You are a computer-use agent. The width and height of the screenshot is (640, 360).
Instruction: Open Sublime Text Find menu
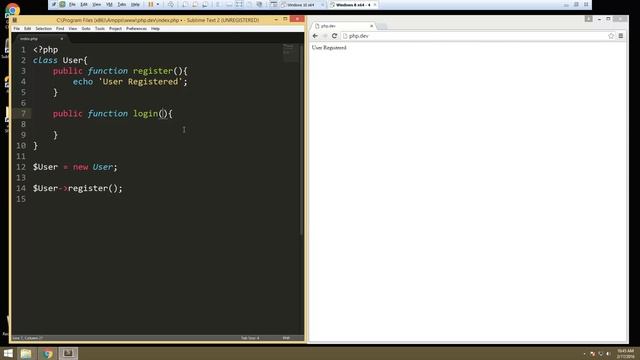(x=60, y=29)
